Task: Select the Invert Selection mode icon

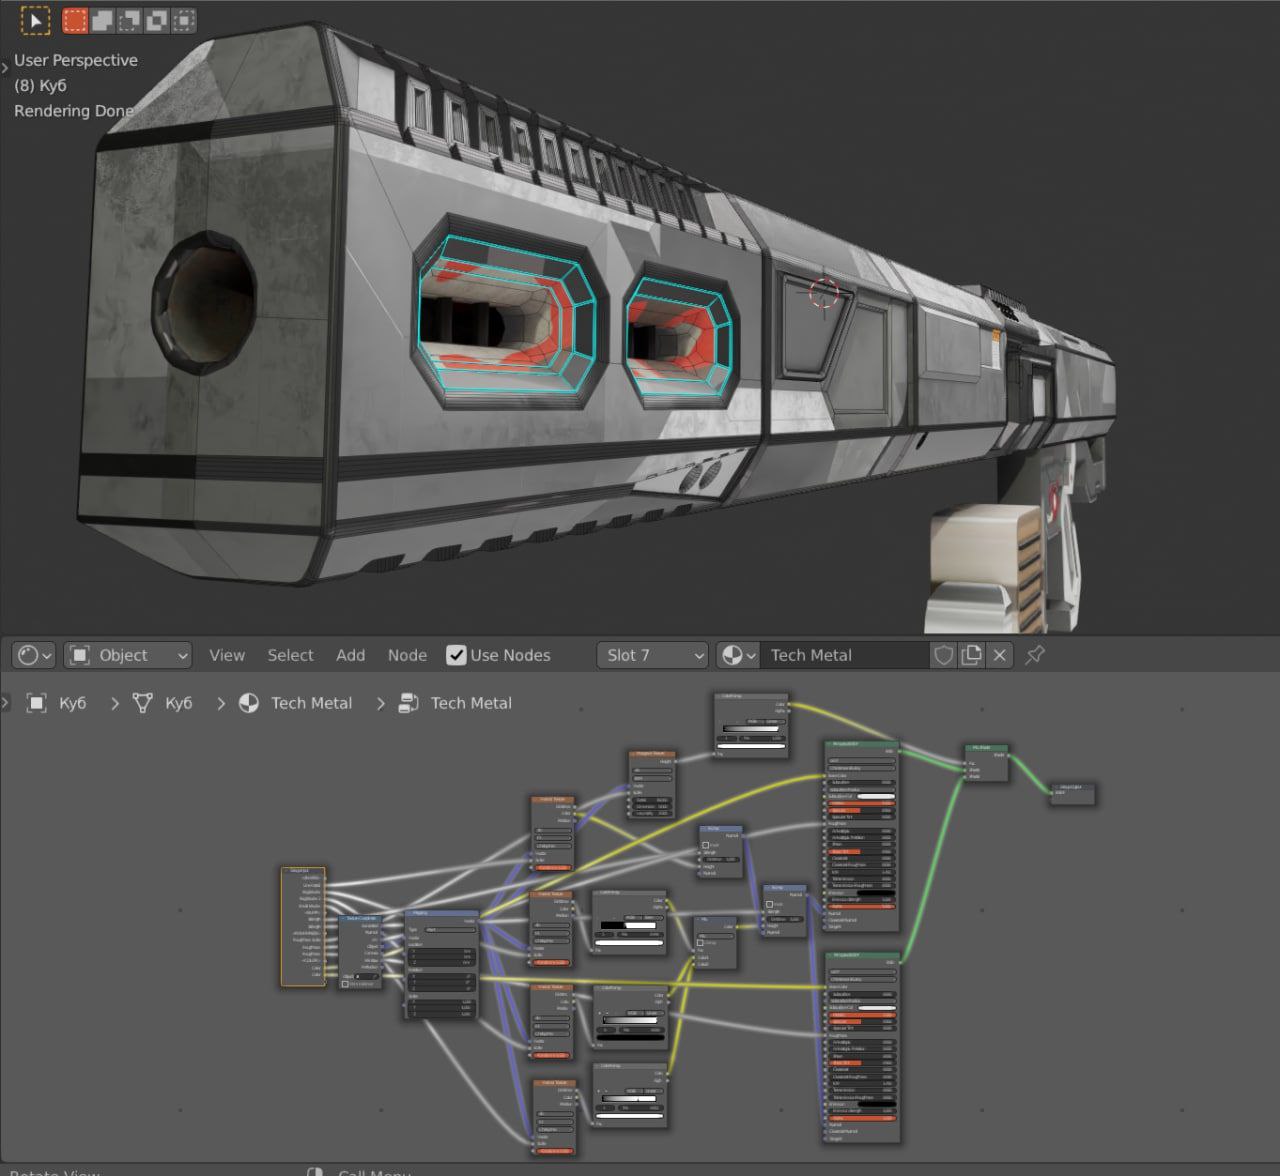Action: click(x=156, y=20)
